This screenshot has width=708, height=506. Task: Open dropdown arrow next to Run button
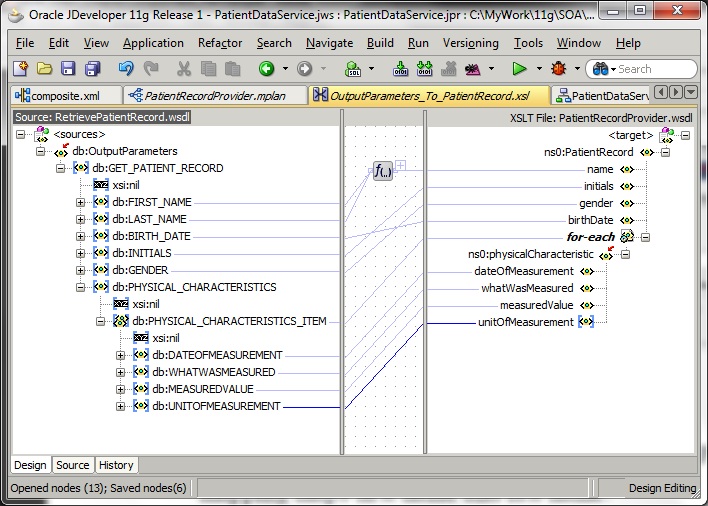(539, 69)
